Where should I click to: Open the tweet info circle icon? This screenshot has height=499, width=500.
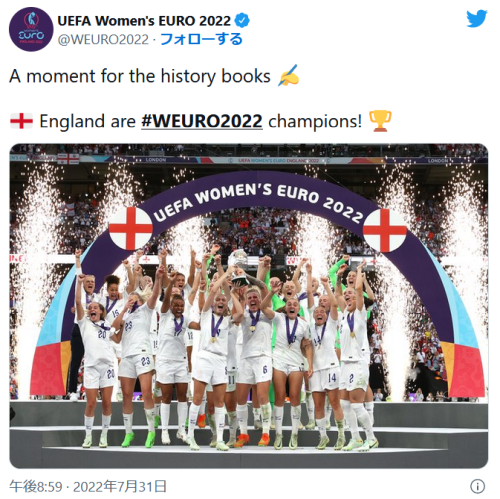(x=477, y=486)
